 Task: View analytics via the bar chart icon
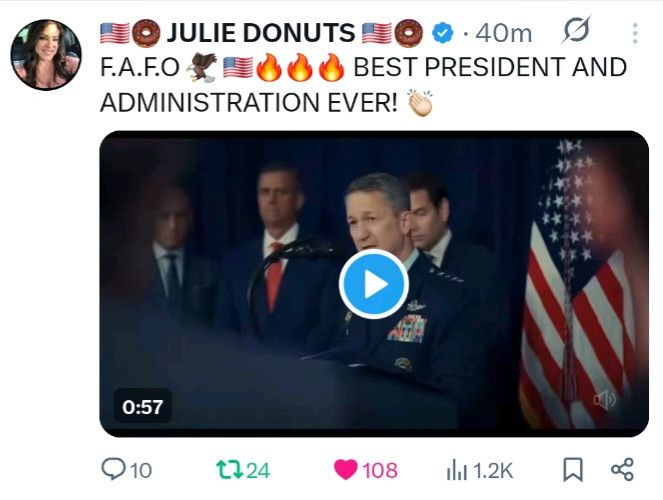coord(456,469)
